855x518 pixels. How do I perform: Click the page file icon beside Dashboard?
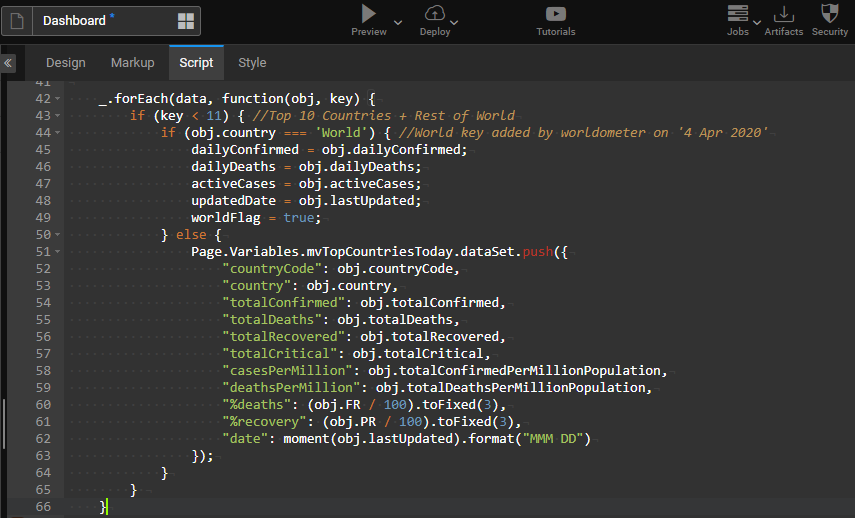17,21
